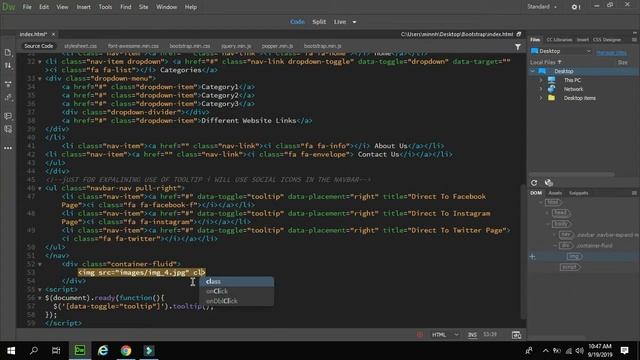Select class from the code hint list
Image resolution: width=640 pixels, height=360 pixels.
[x=236, y=282]
